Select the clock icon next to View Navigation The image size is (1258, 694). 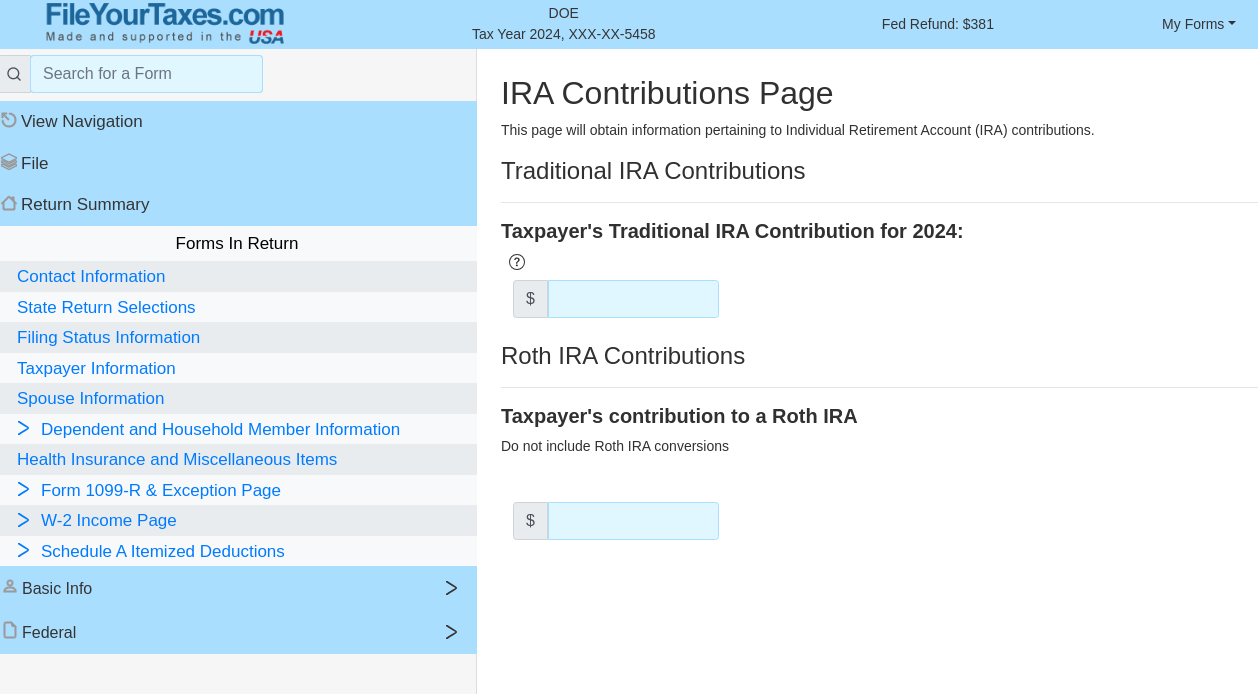pos(9,119)
